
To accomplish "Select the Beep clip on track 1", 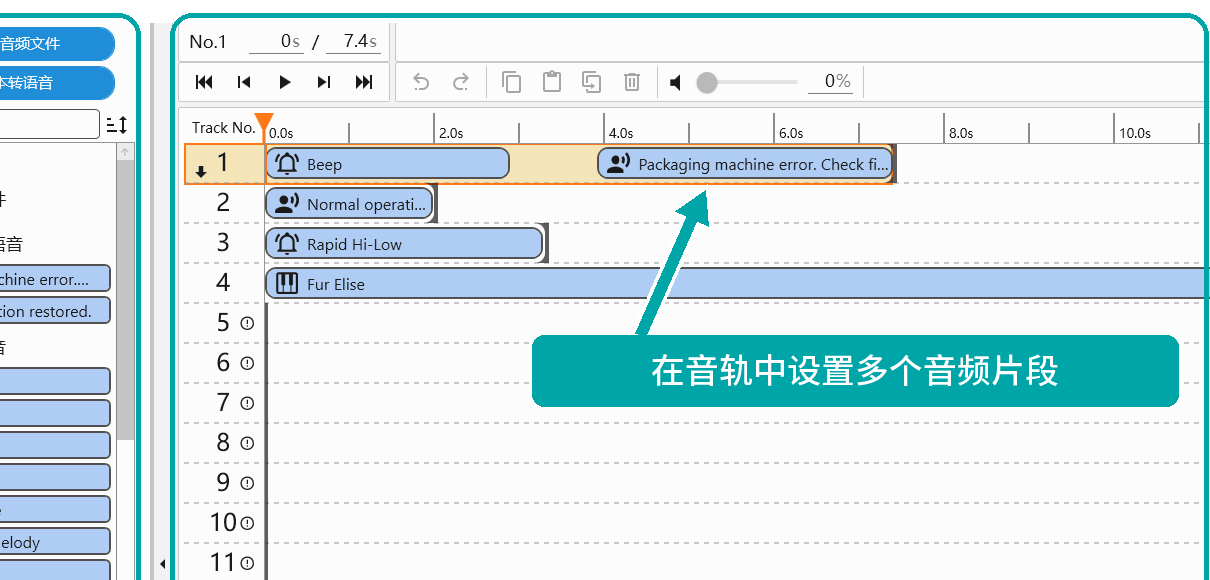I will [387, 164].
